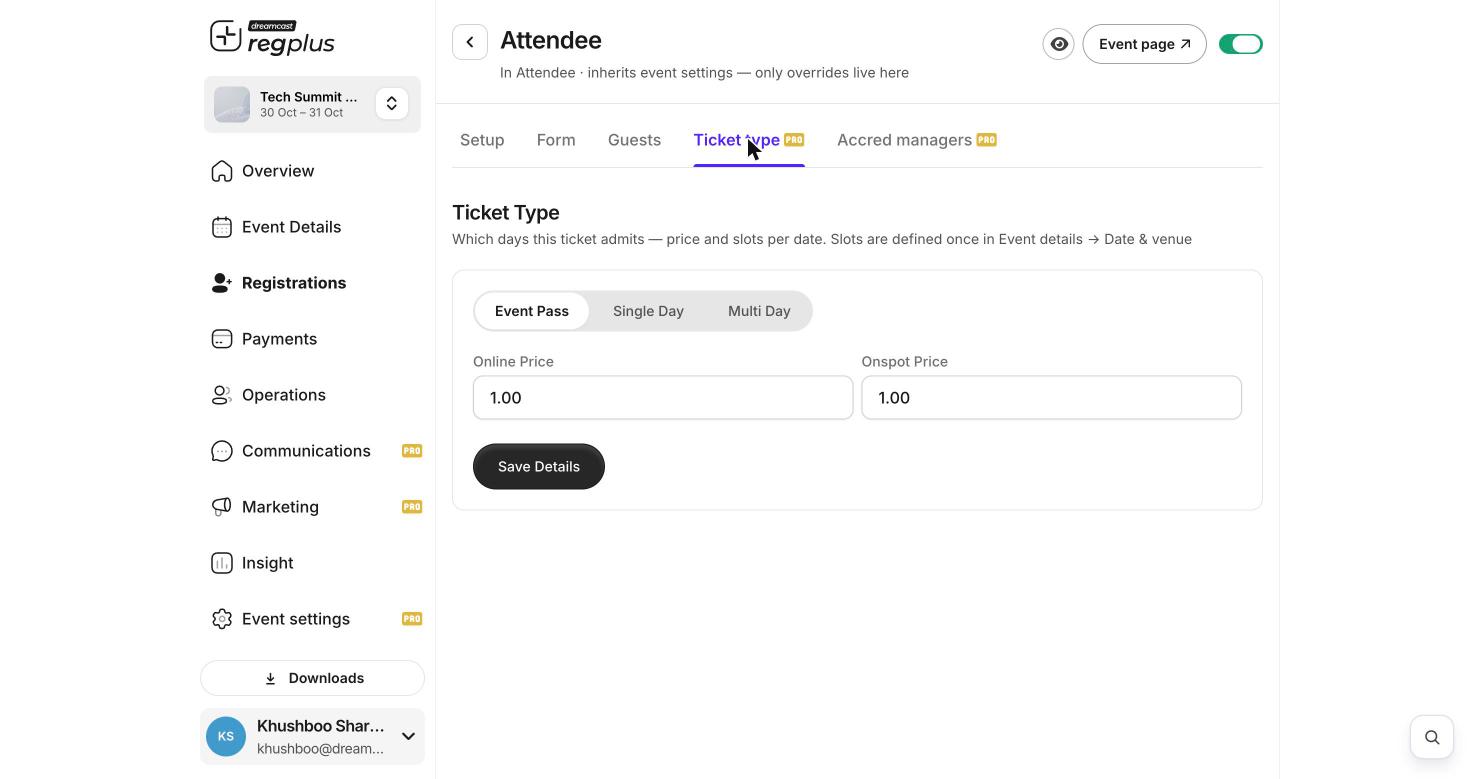1470x779 pixels.
Task: Click the Event settings gear icon
Action: [x=222, y=619]
